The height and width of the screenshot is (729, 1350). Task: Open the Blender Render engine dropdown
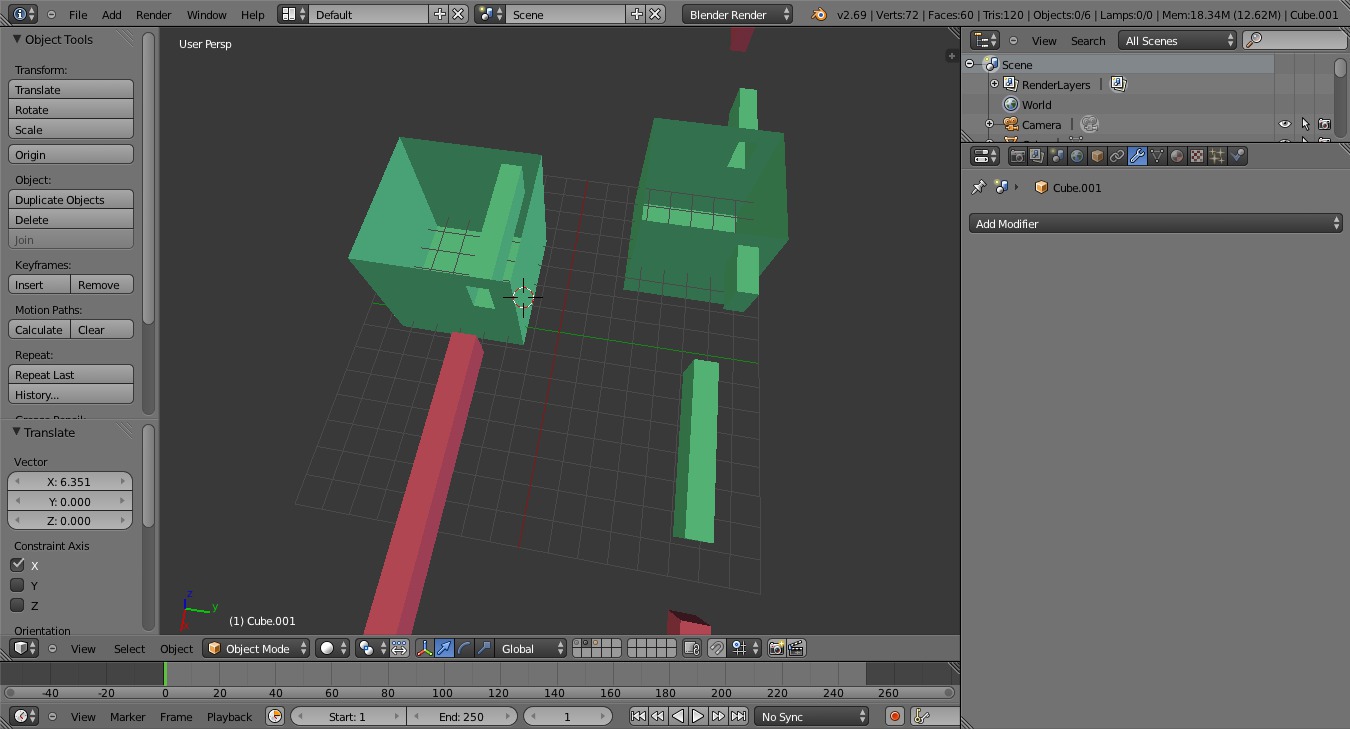click(x=738, y=14)
